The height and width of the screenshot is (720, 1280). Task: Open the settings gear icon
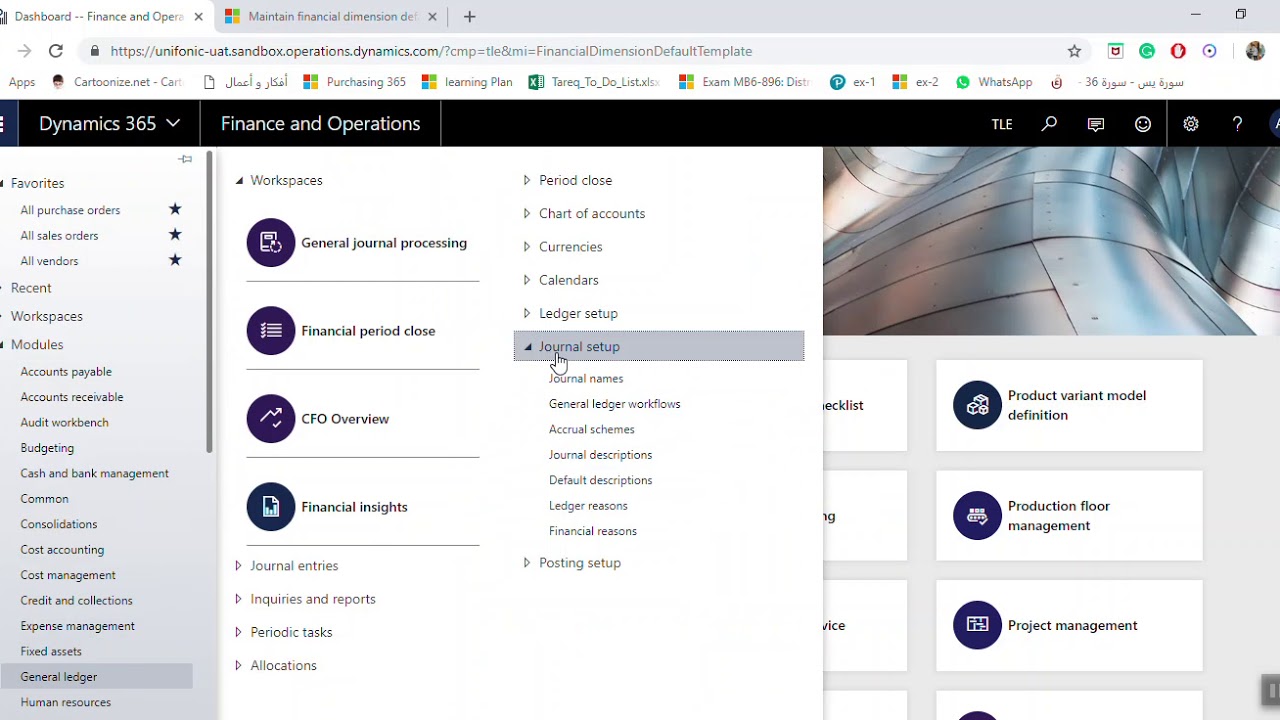point(1190,124)
